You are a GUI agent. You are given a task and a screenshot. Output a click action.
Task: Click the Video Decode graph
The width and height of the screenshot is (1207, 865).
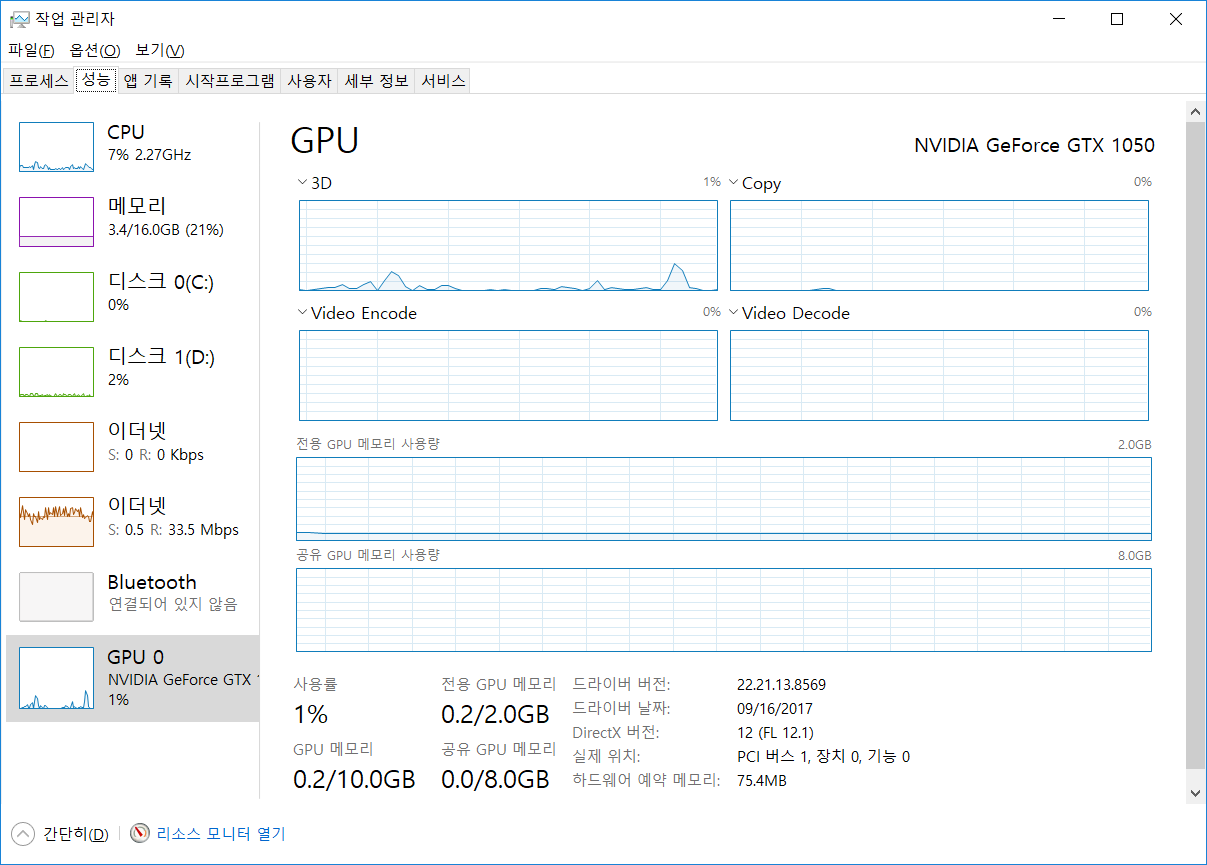click(939, 376)
